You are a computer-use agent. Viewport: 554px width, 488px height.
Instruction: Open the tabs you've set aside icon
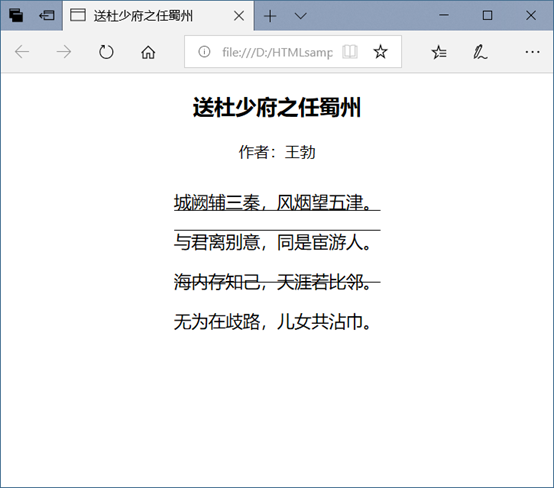[16, 16]
